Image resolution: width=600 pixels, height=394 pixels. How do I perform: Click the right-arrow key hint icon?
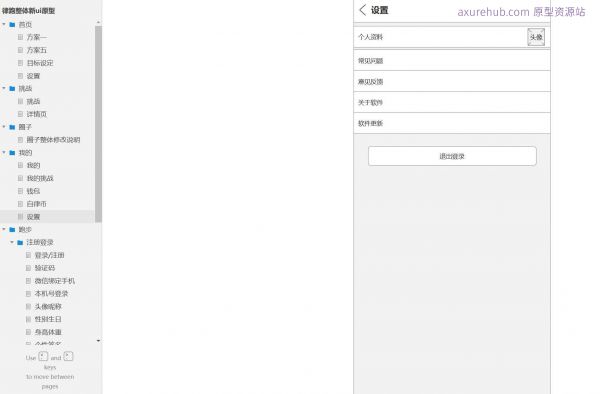coord(68,356)
